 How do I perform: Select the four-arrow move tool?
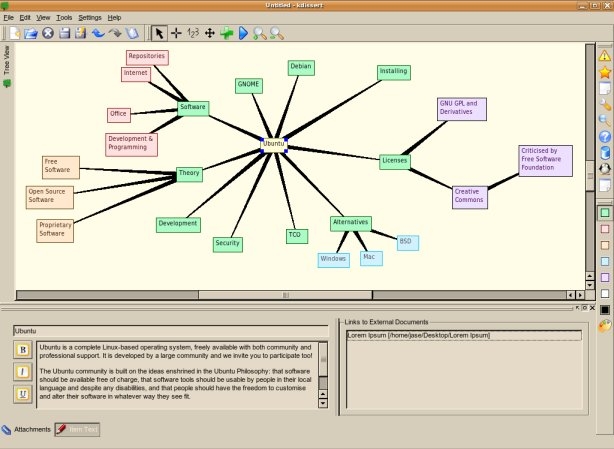coord(210,33)
